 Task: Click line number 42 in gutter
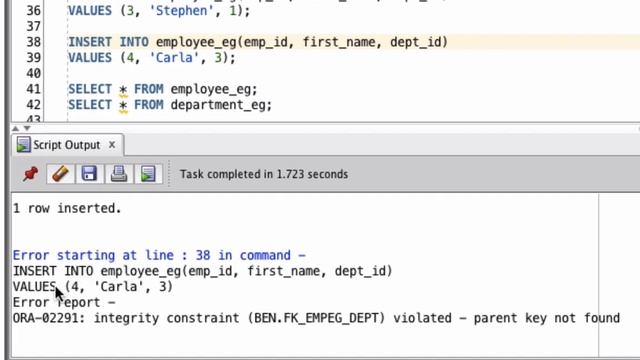point(33,105)
